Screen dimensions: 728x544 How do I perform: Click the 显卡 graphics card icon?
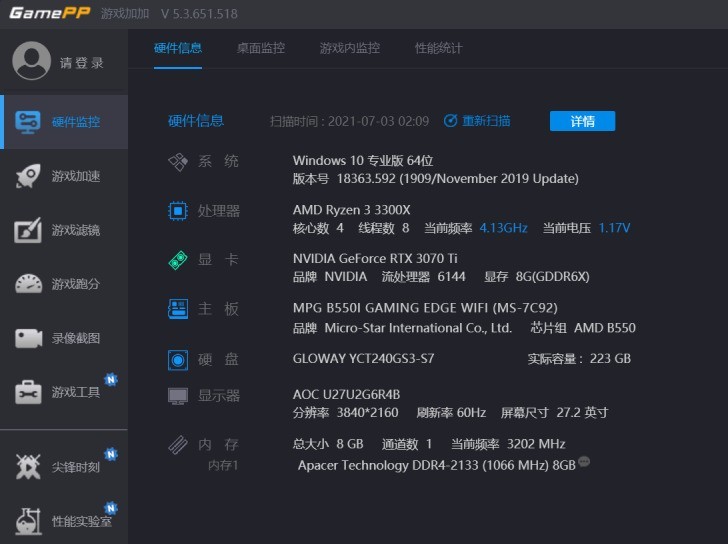[178, 260]
